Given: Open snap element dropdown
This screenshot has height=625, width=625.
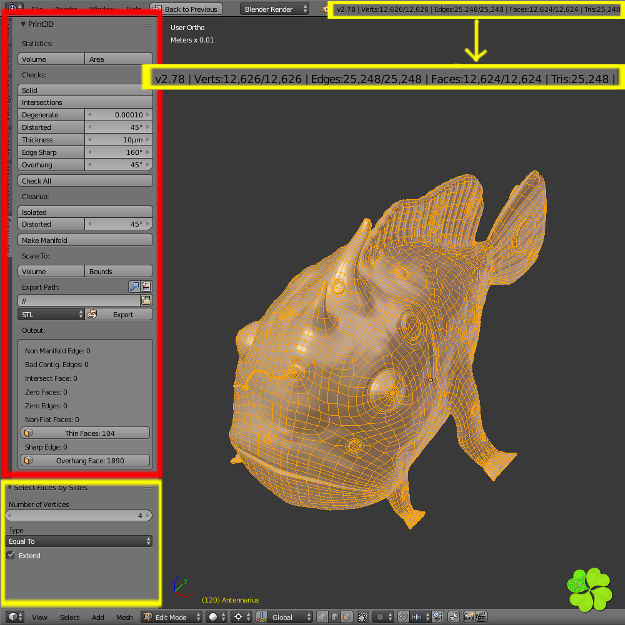Looking at the screenshot, I should pos(420,617).
